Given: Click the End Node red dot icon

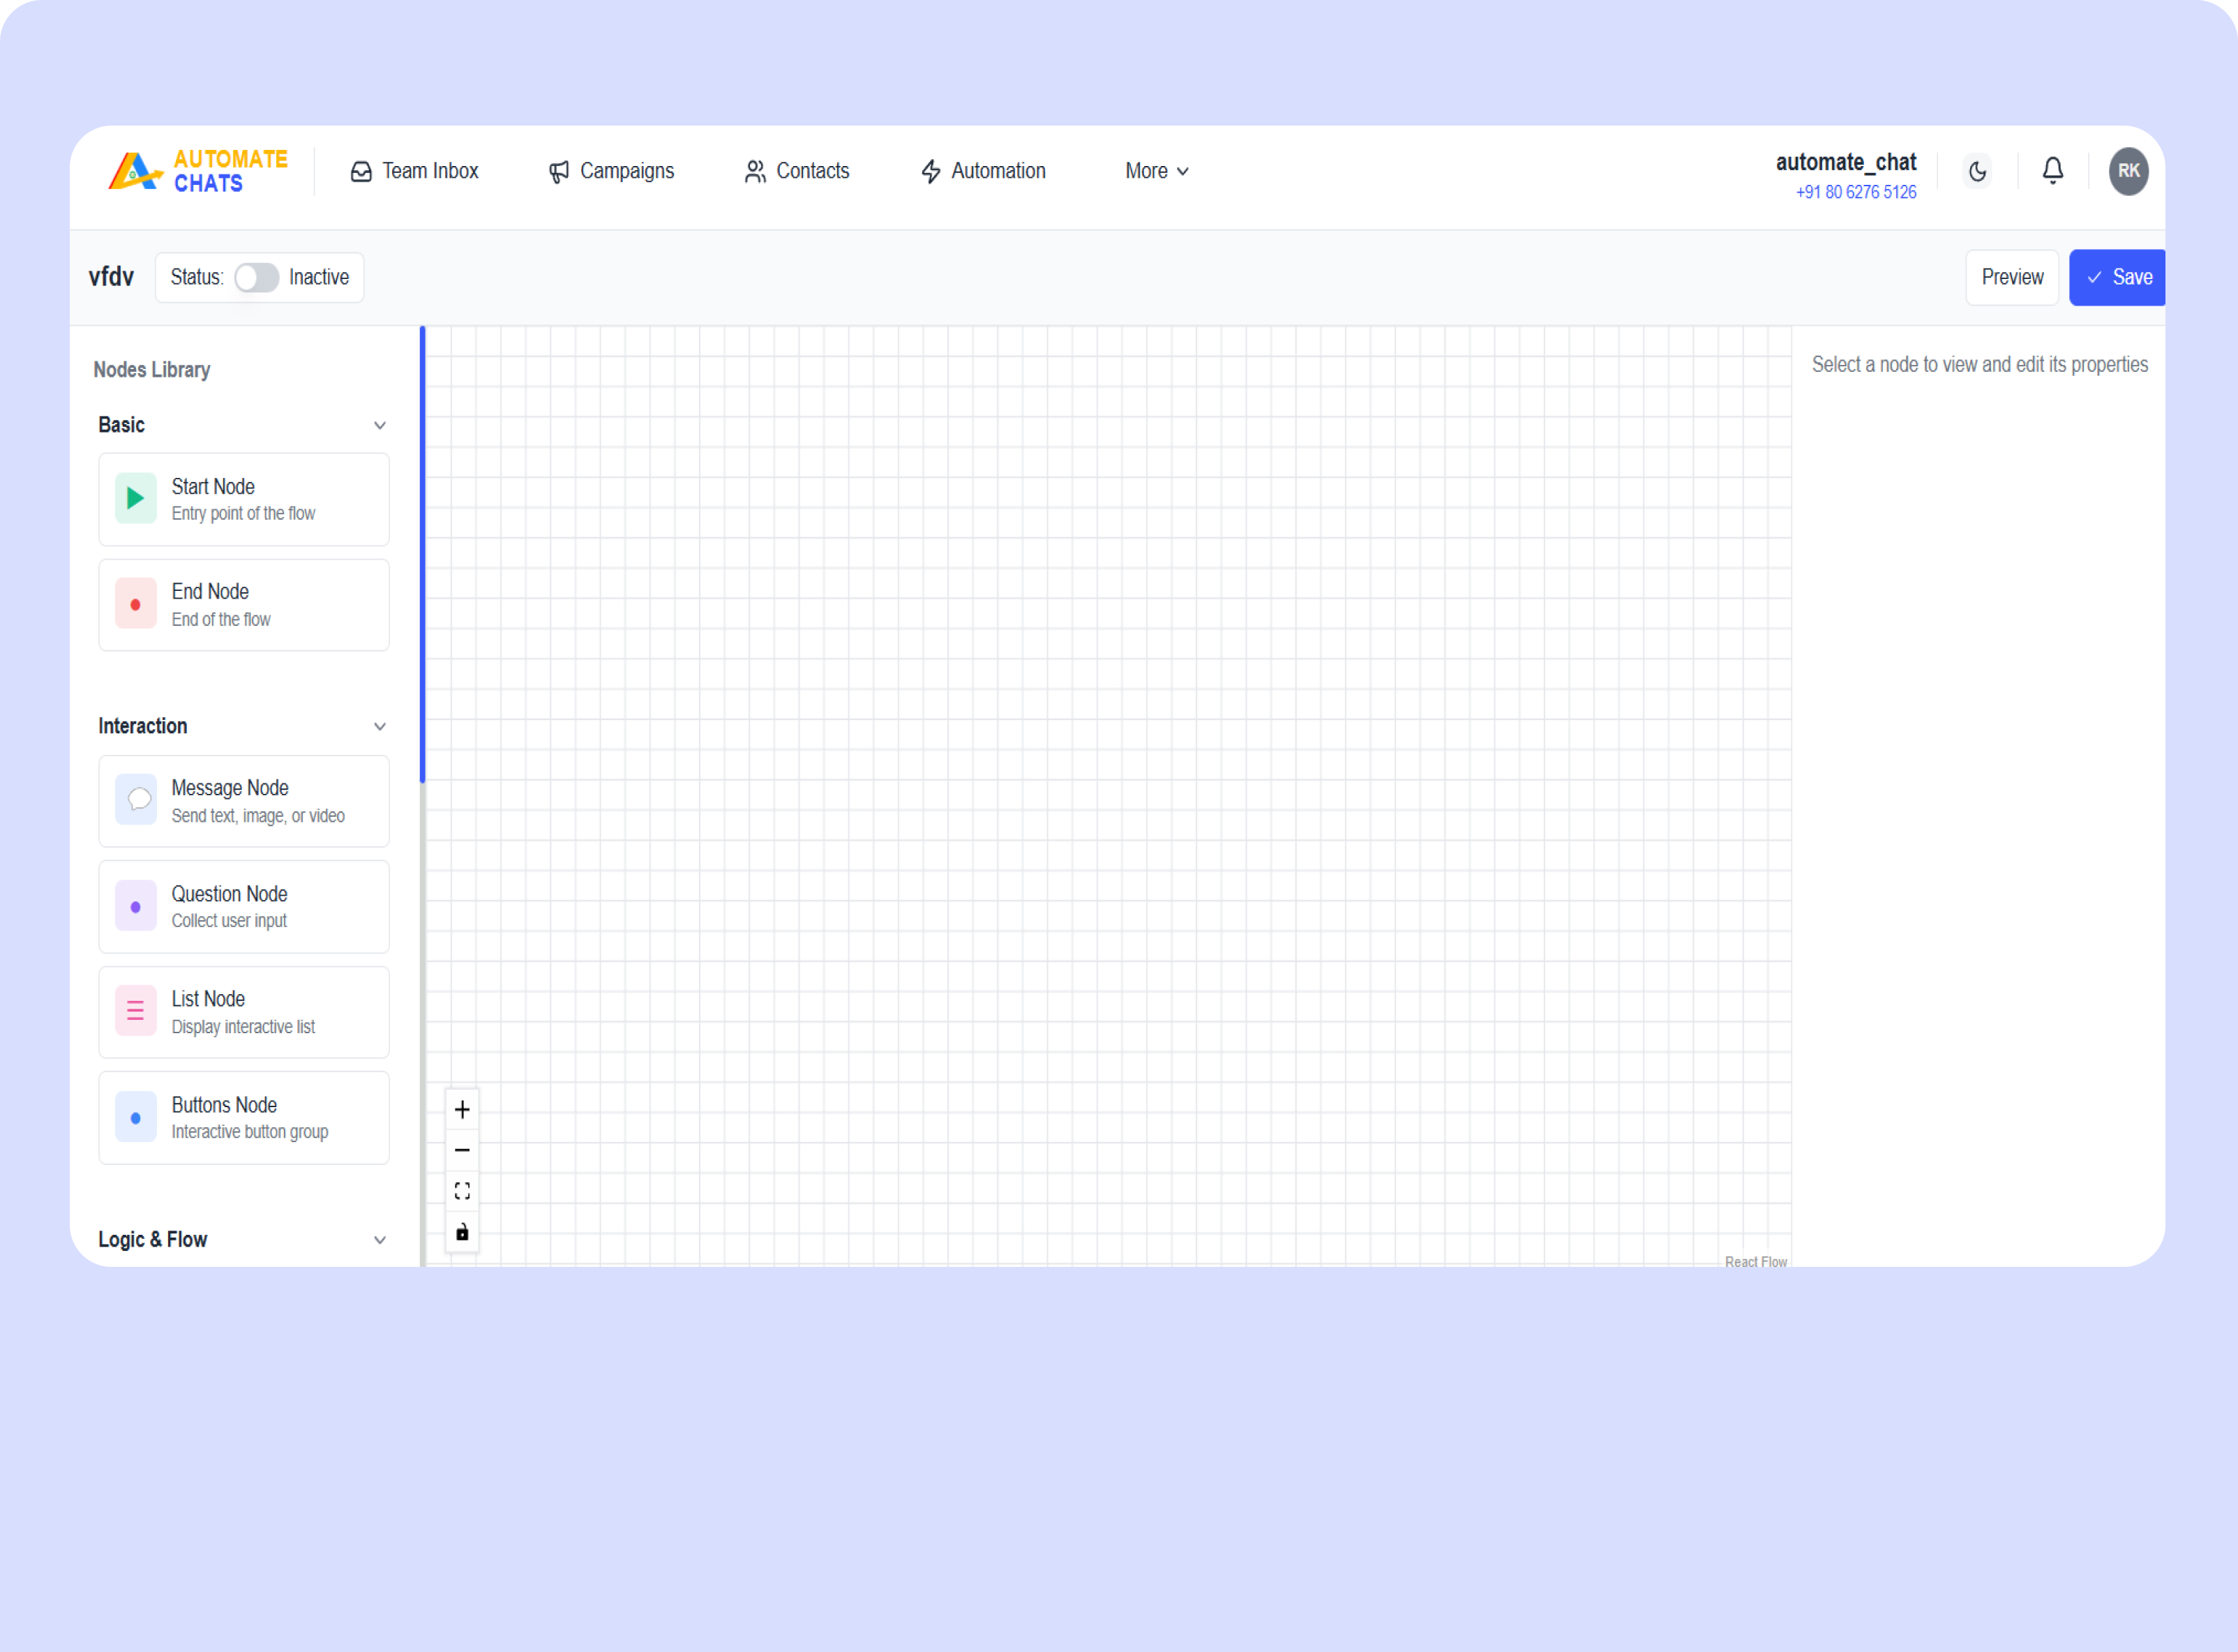Looking at the screenshot, I should coord(136,604).
